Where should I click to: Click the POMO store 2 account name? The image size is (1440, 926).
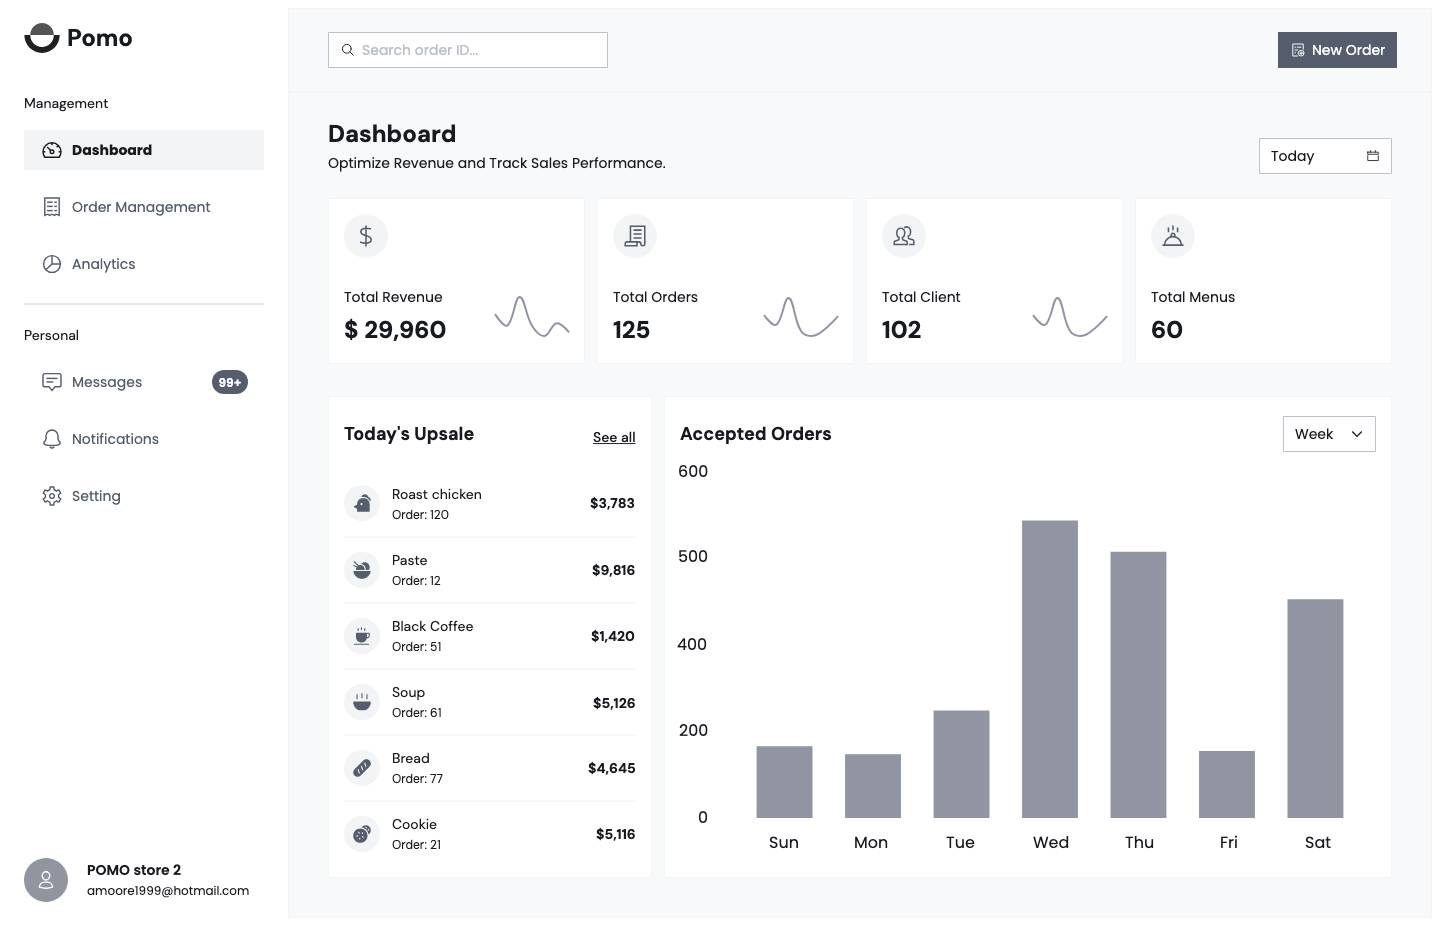pyautogui.click(x=134, y=870)
